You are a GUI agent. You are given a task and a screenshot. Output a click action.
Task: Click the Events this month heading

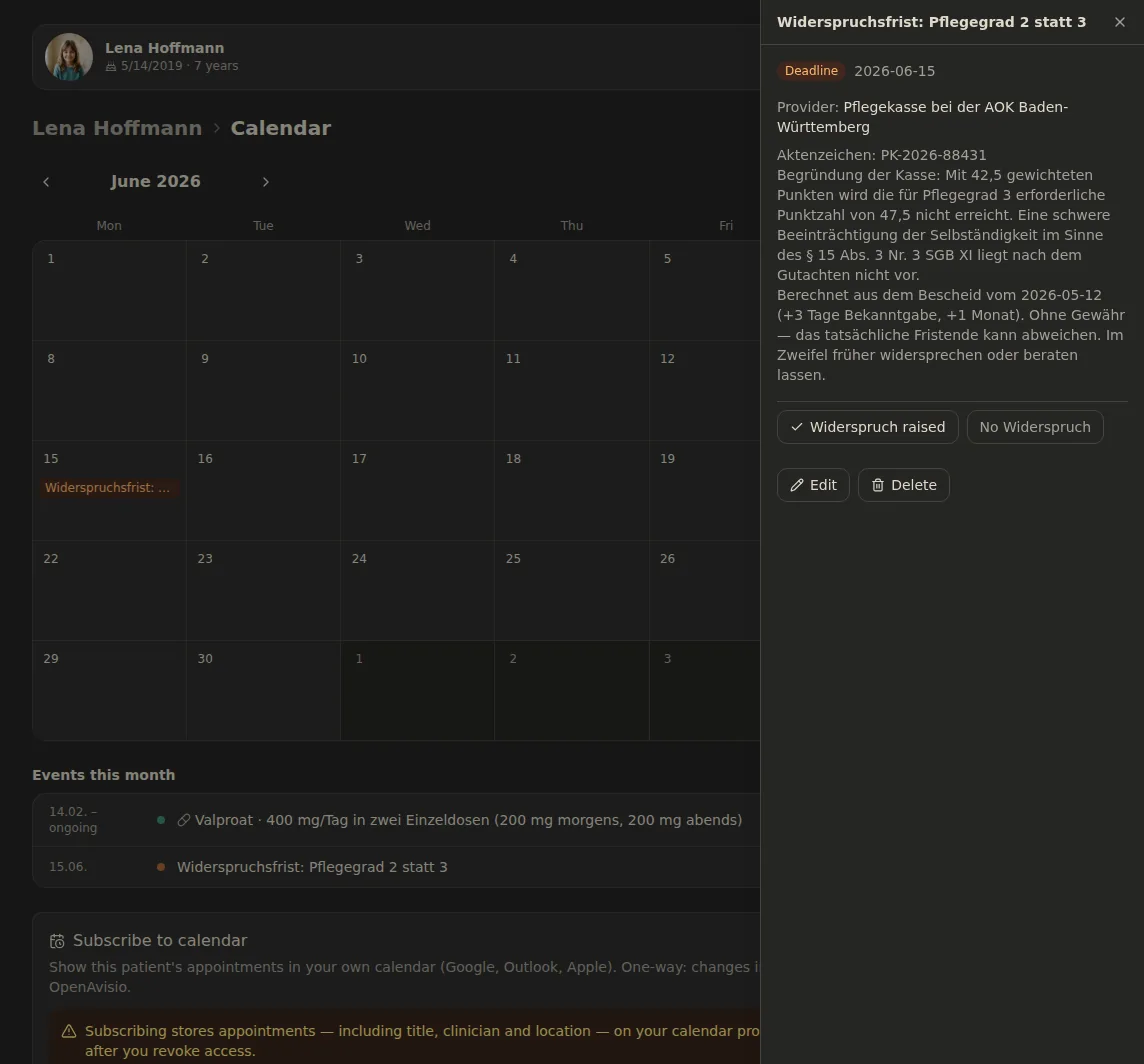point(104,775)
